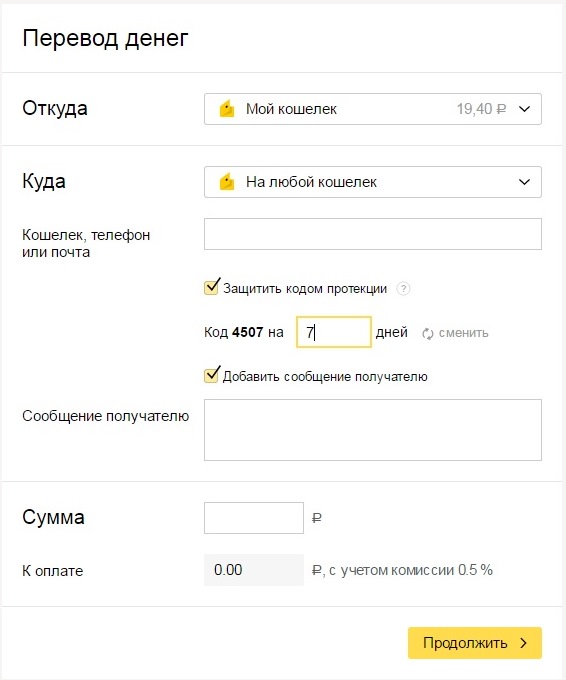Focus the 'Сообщение получателю' text area
This screenshot has height=680, width=566.
point(373,430)
